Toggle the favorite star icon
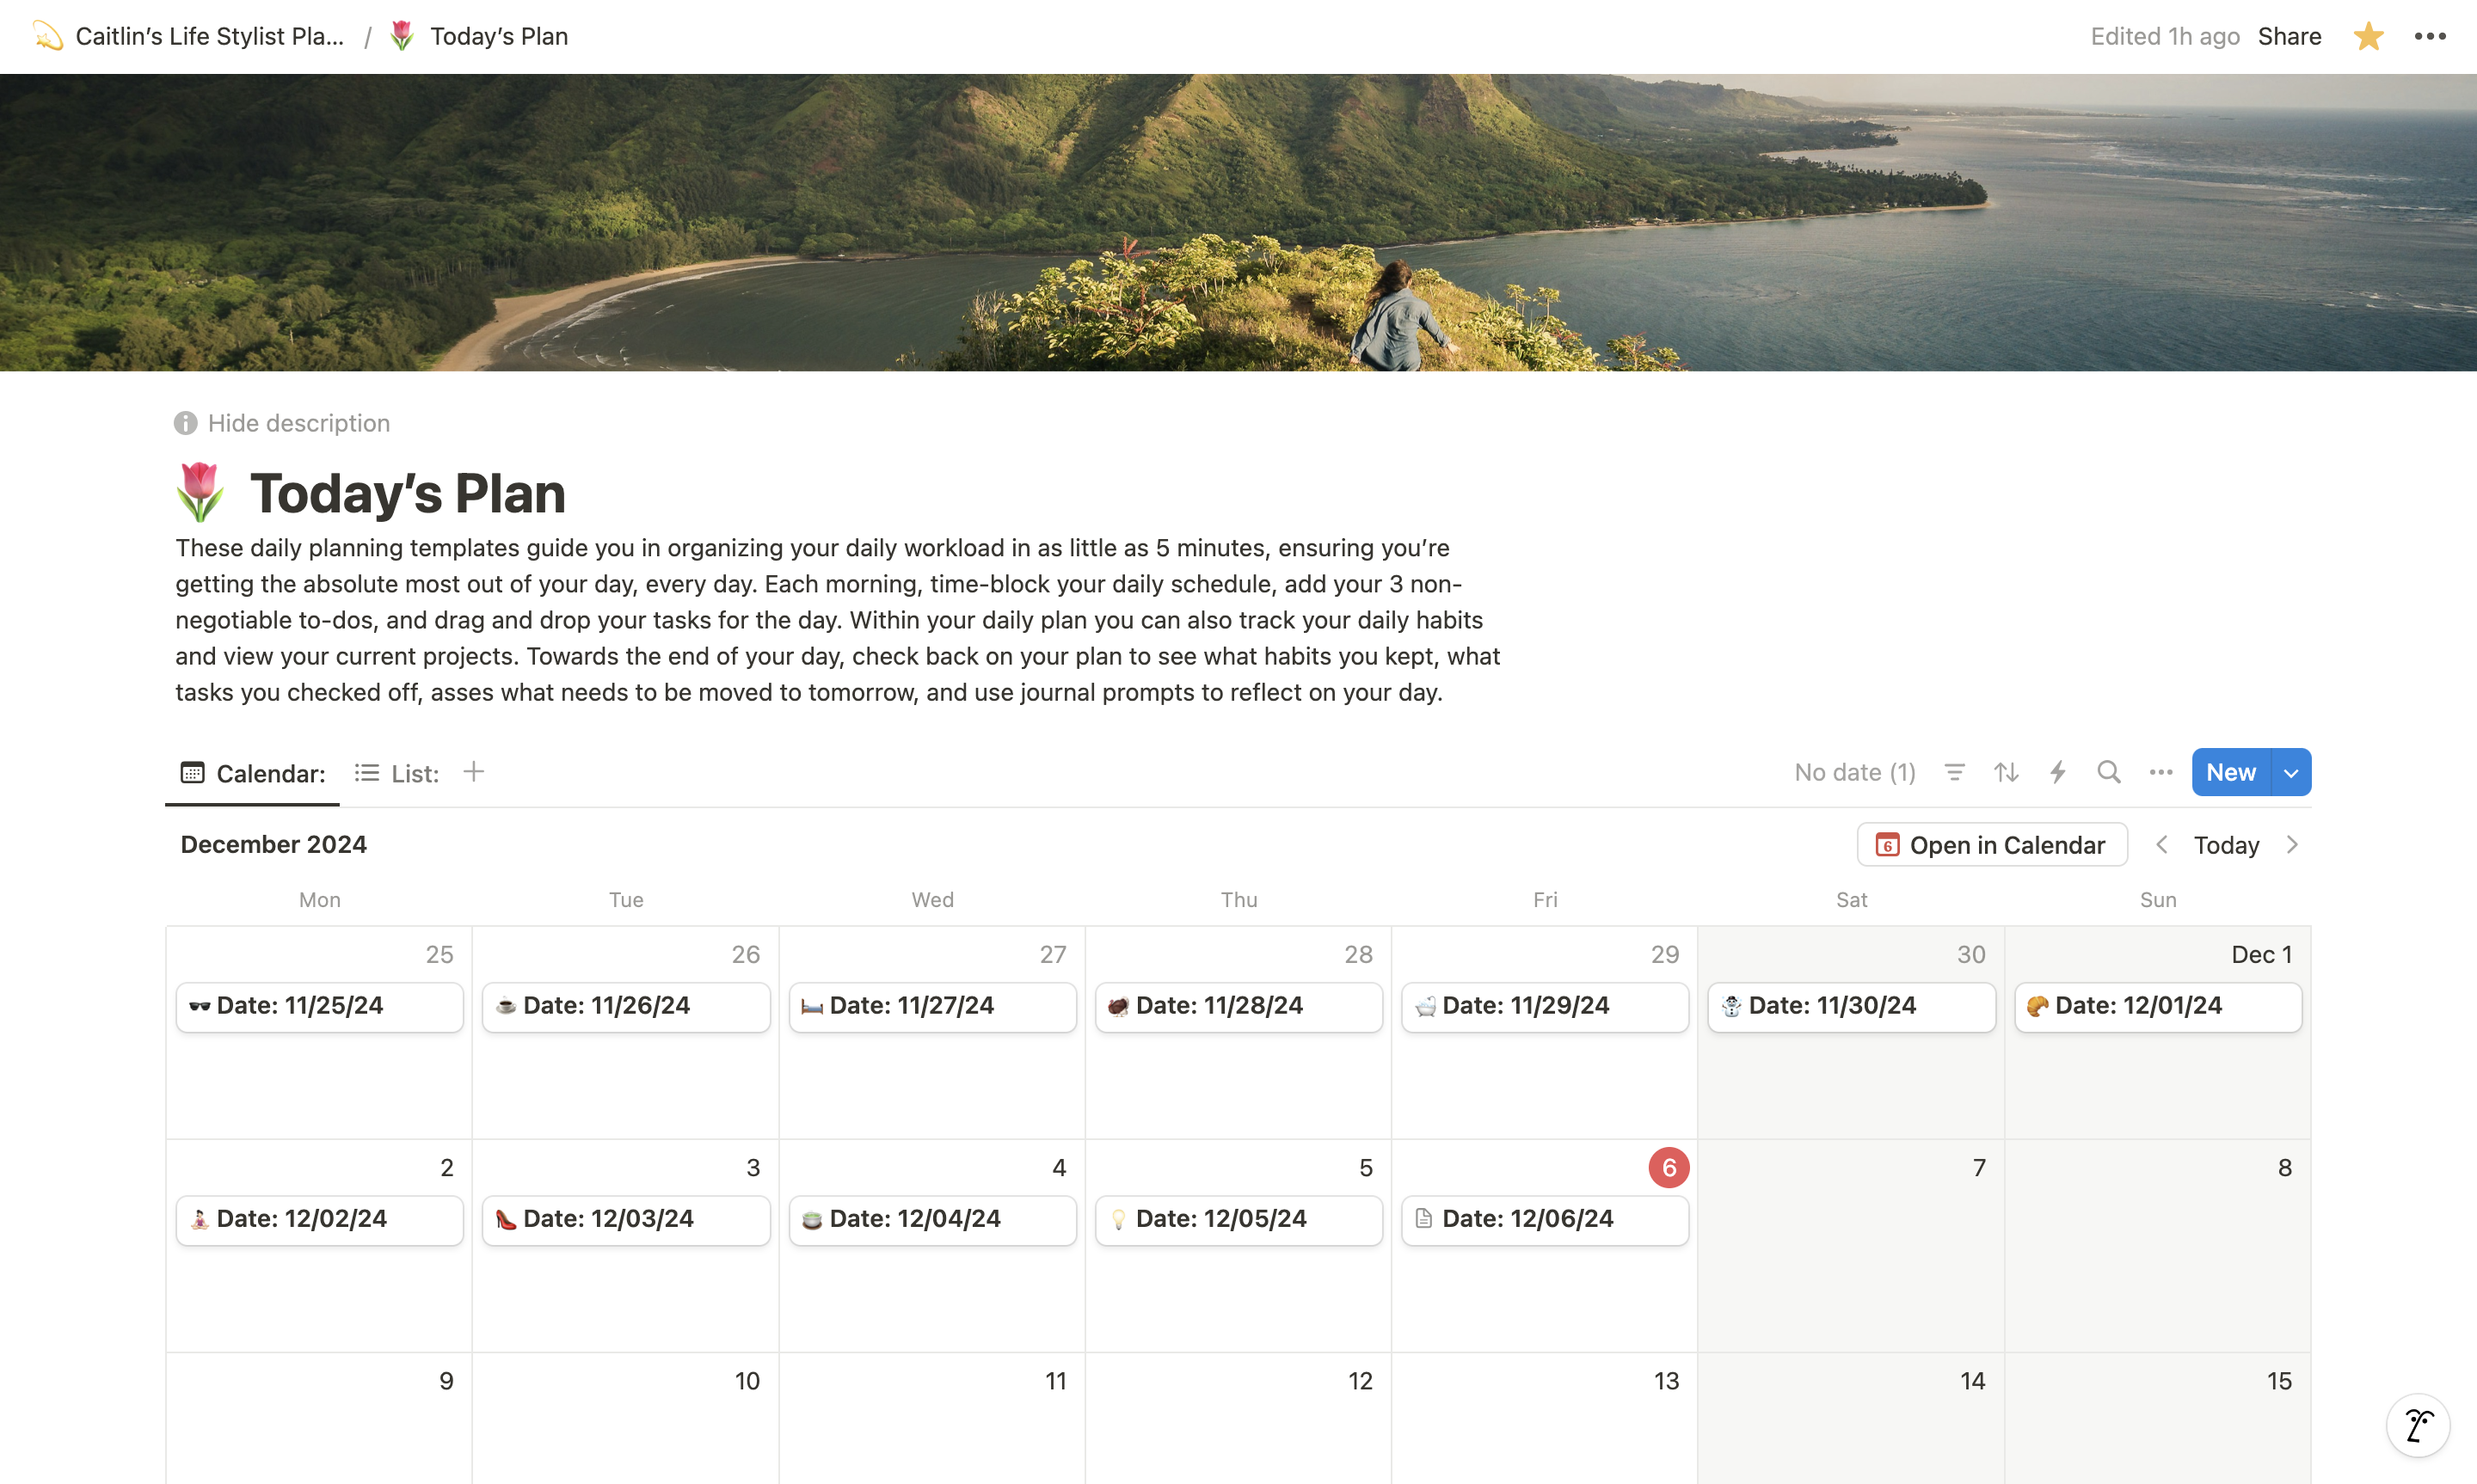This screenshot has height=1484, width=2477. pos(2367,37)
